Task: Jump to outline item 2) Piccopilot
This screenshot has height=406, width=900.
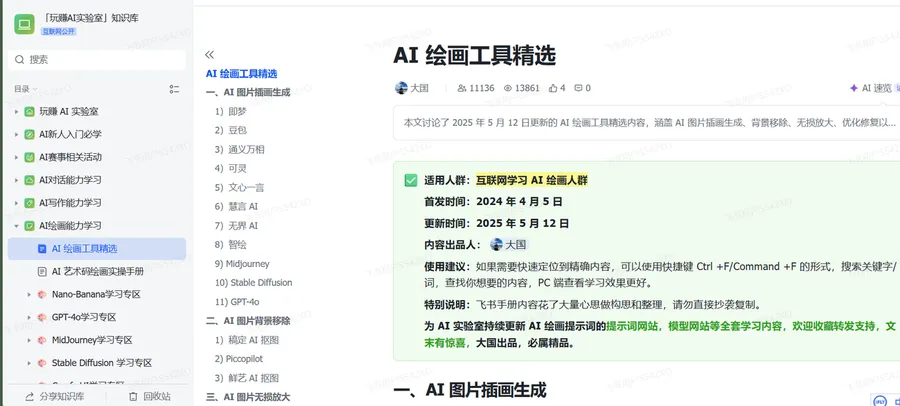Action: point(239,359)
